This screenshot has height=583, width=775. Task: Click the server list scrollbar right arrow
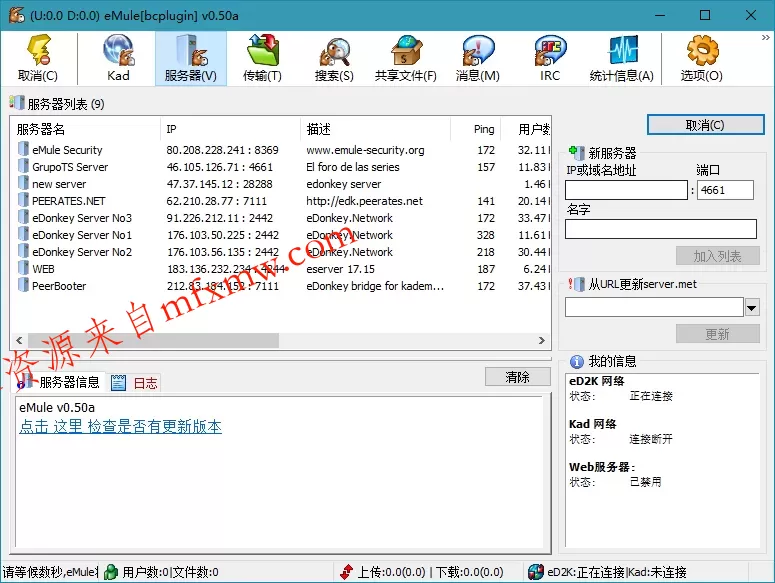542,340
